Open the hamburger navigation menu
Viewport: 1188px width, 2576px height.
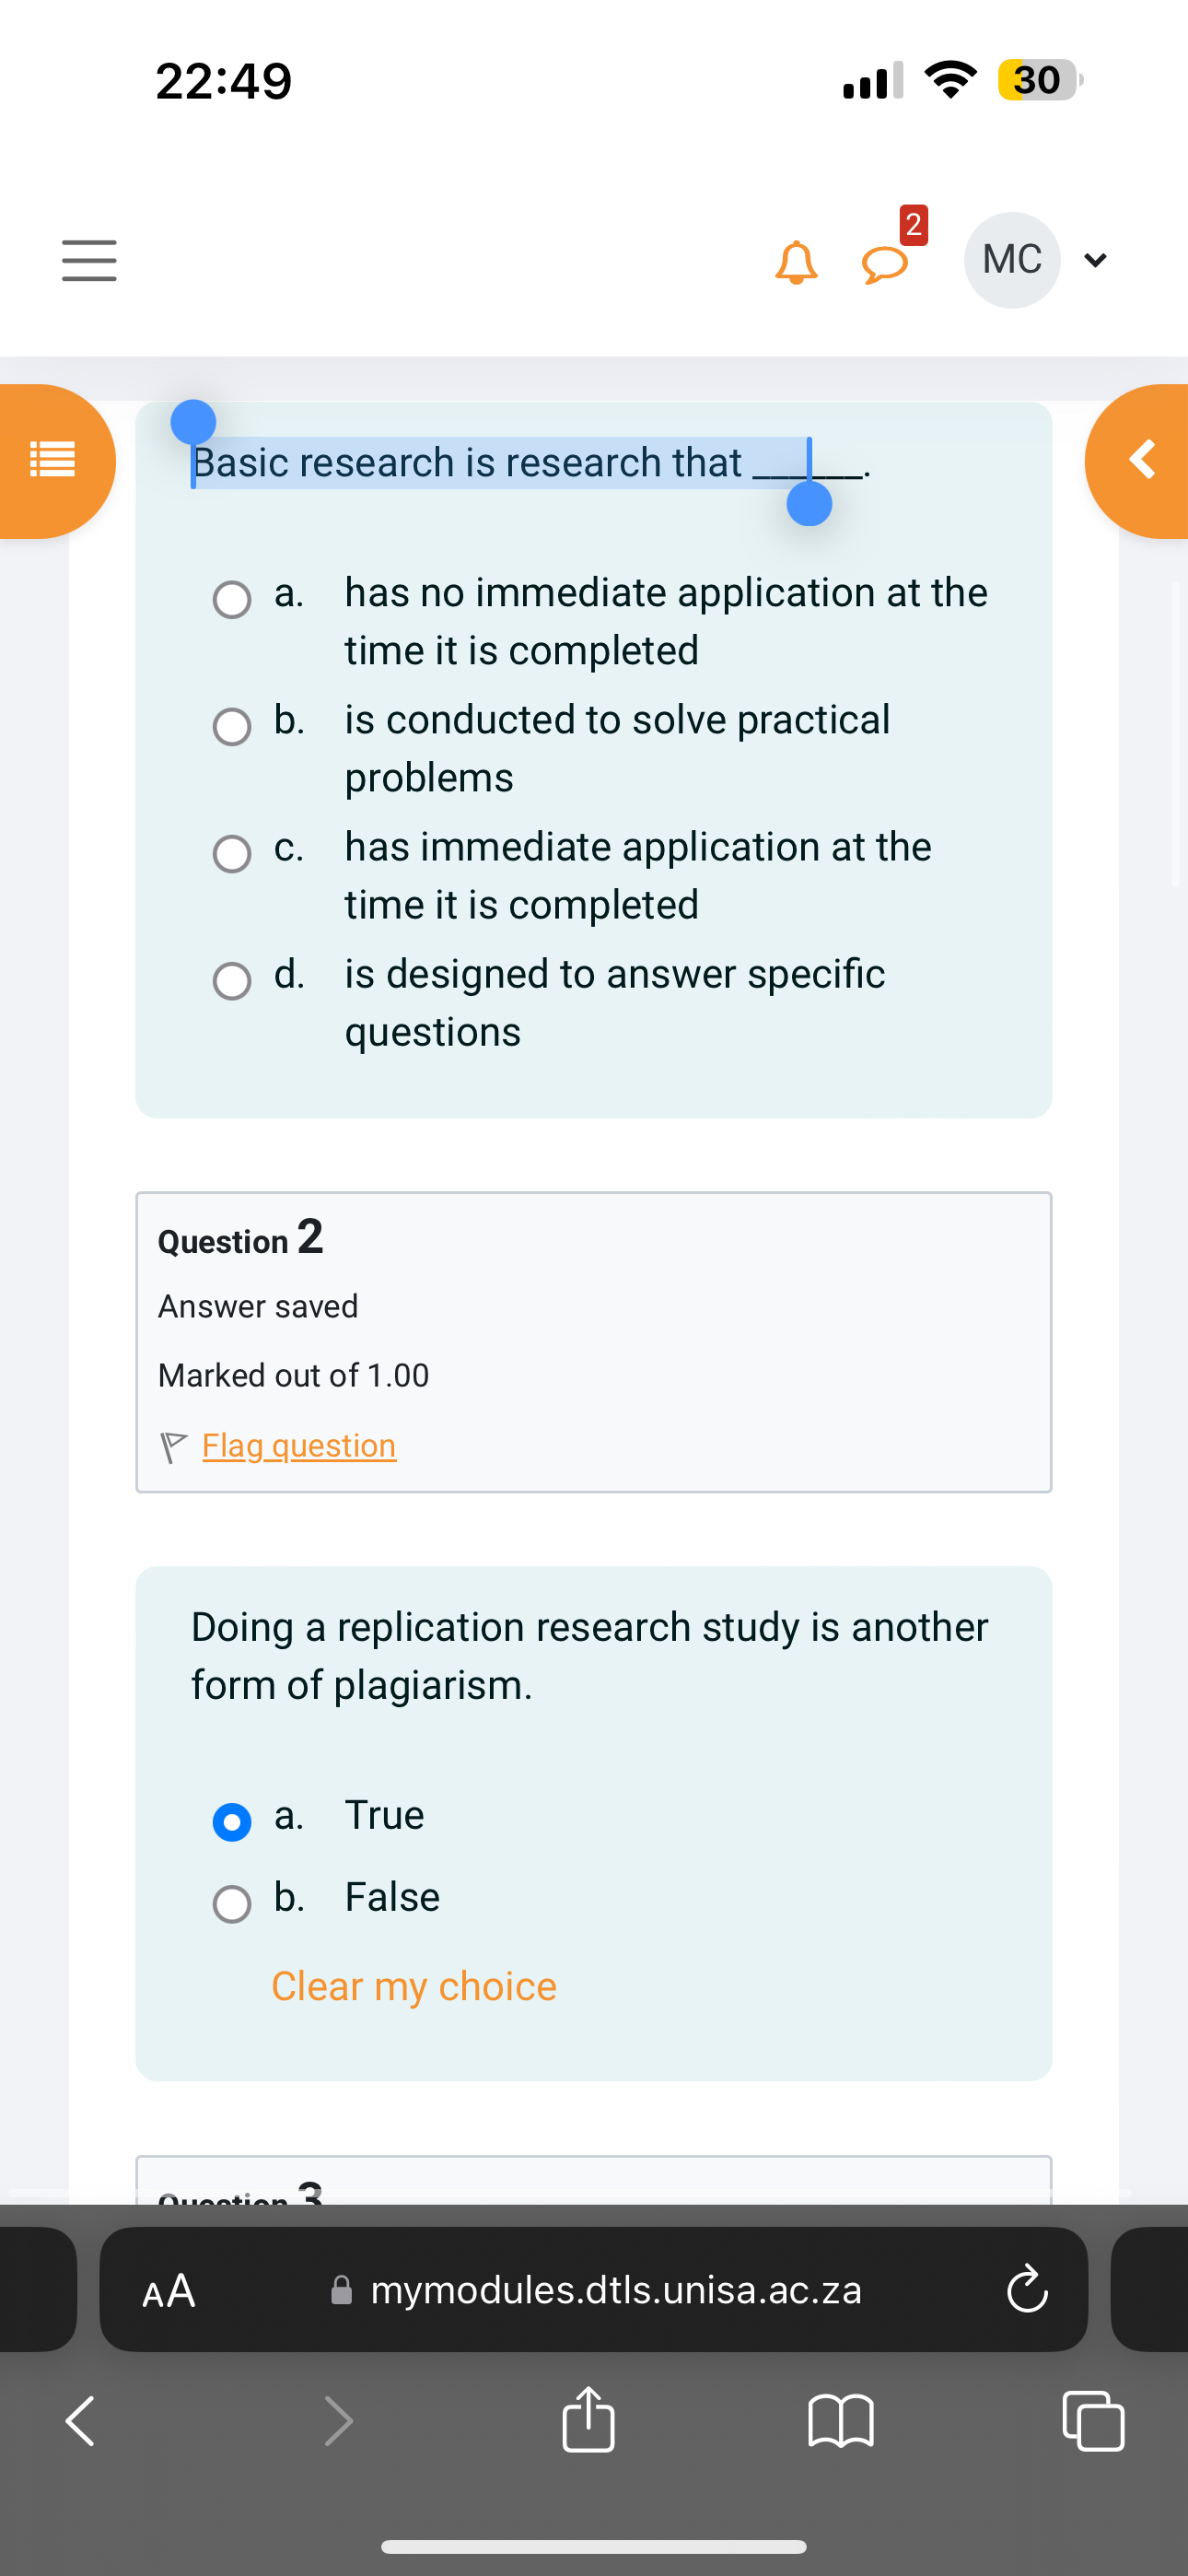click(x=88, y=260)
